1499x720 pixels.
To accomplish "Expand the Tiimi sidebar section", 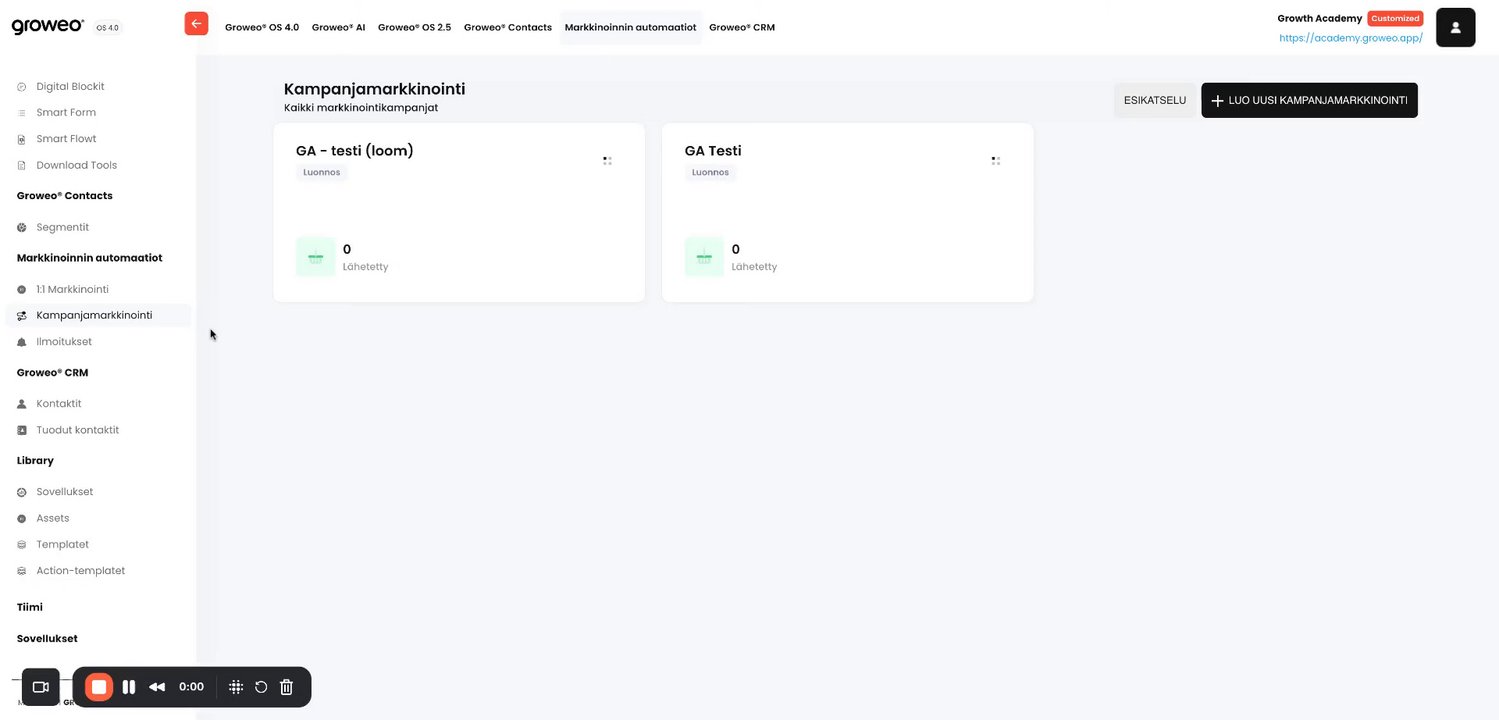I will click(x=30, y=607).
